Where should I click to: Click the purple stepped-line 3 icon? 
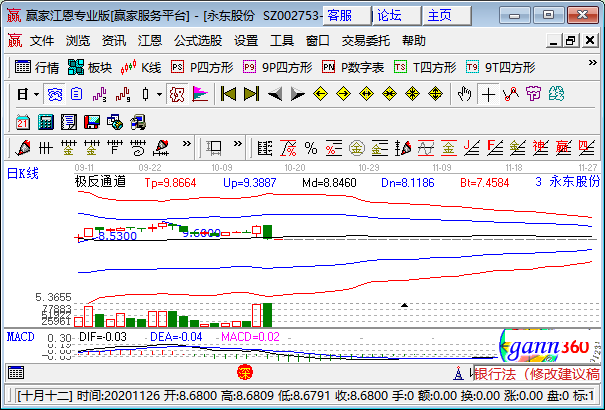(100, 94)
